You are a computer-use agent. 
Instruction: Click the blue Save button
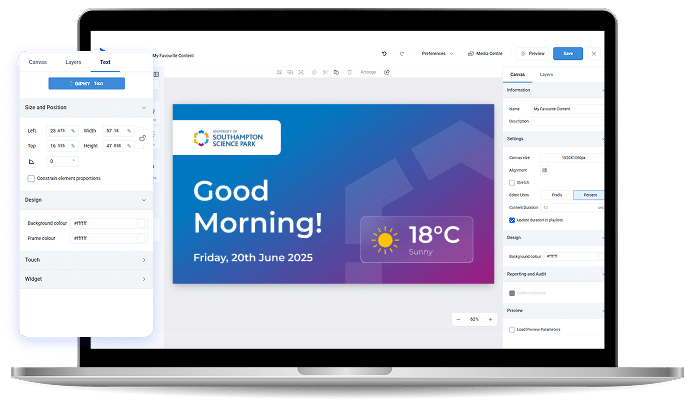(568, 53)
